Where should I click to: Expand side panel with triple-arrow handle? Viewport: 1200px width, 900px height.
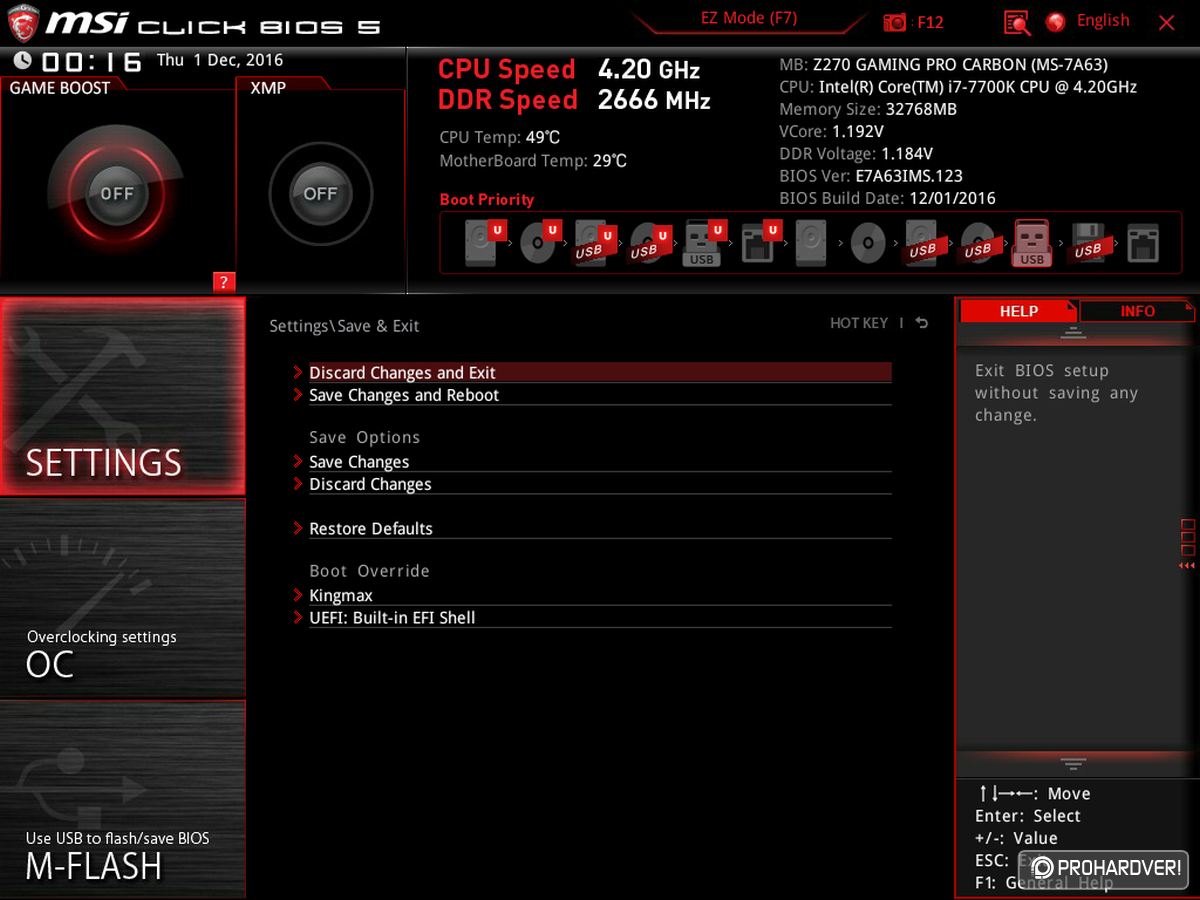(x=1187, y=566)
